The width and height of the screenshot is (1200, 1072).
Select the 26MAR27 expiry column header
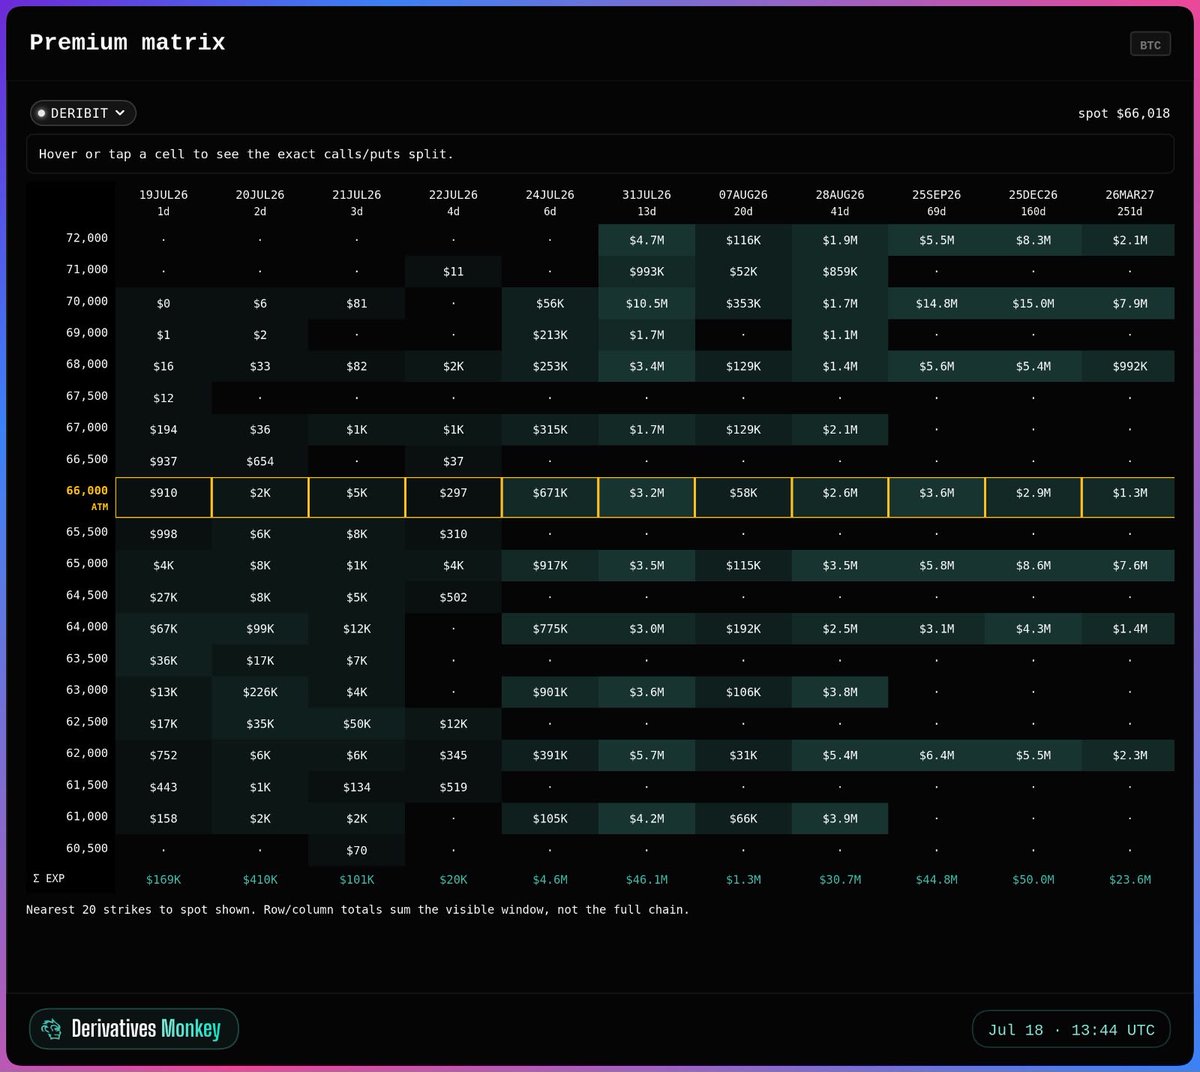tap(1130, 202)
